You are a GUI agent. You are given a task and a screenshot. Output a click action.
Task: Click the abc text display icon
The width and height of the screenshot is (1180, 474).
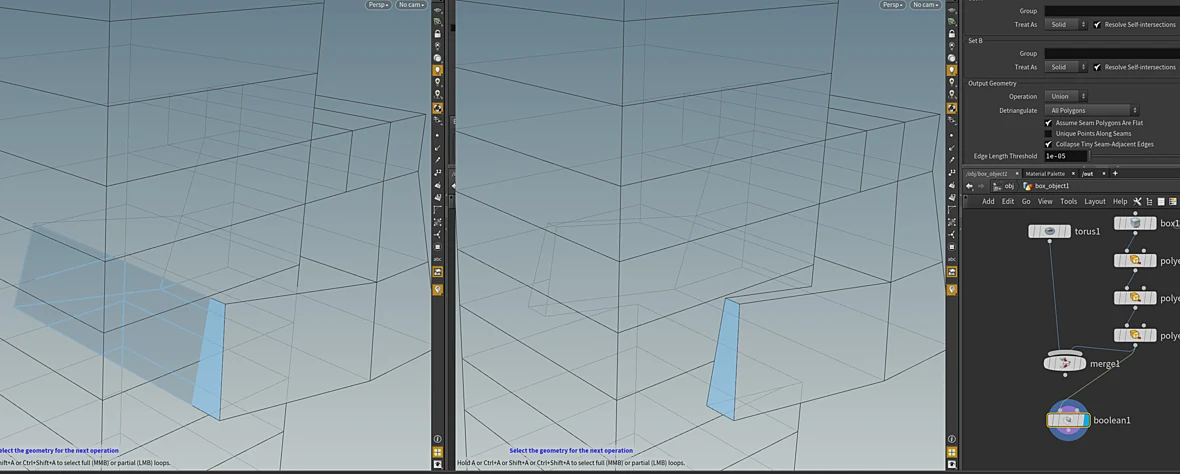pyautogui.click(x=437, y=260)
